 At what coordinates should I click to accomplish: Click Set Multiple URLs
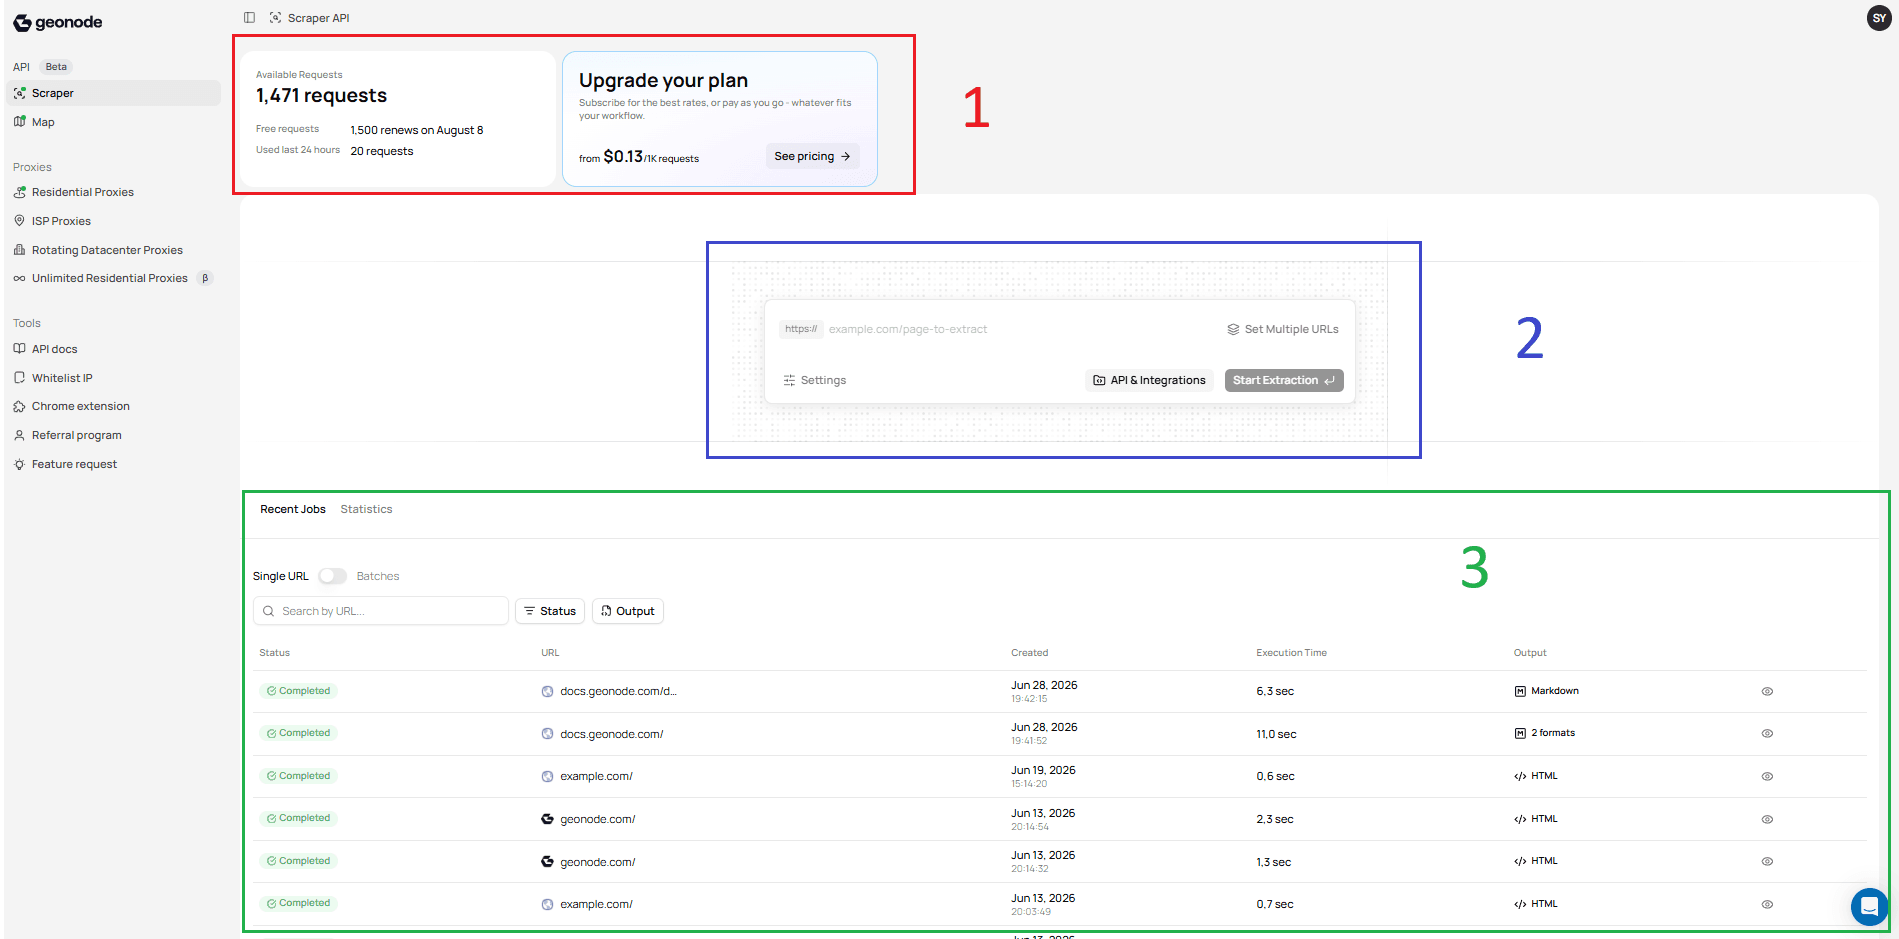1283,329
